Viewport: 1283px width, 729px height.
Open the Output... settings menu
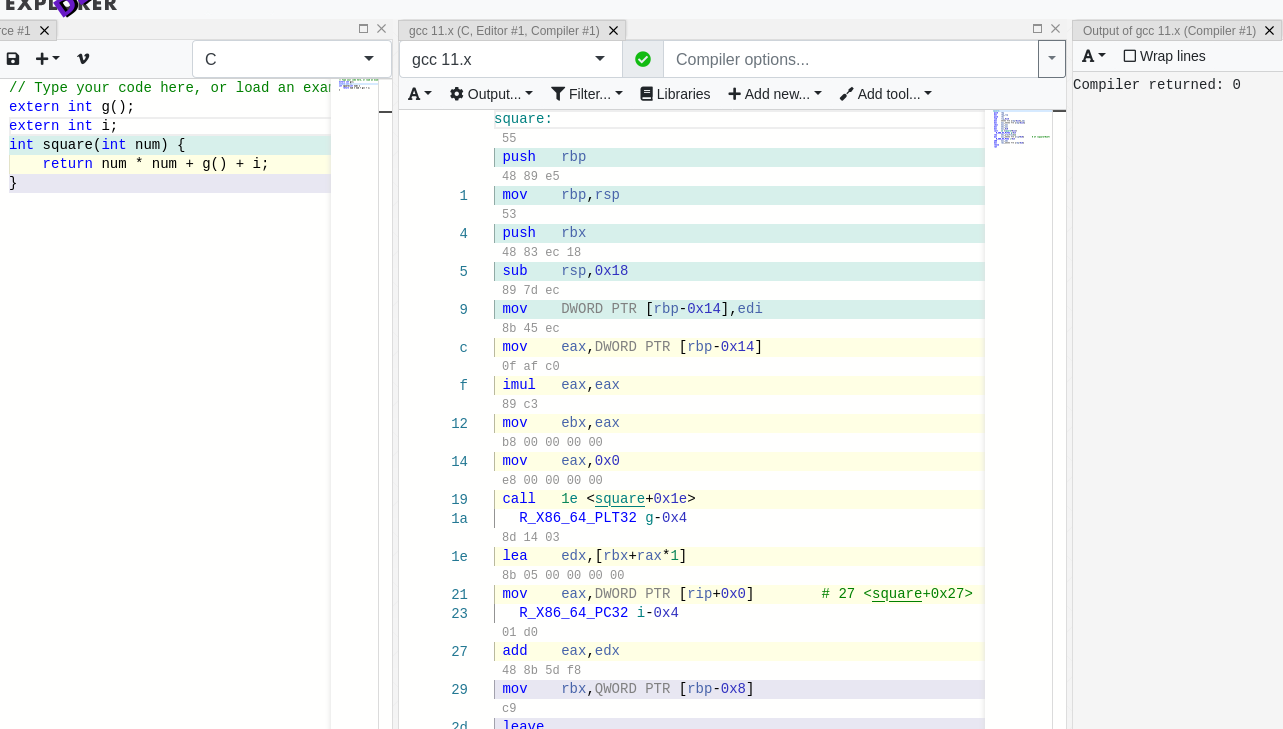click(x=491, y=94)
